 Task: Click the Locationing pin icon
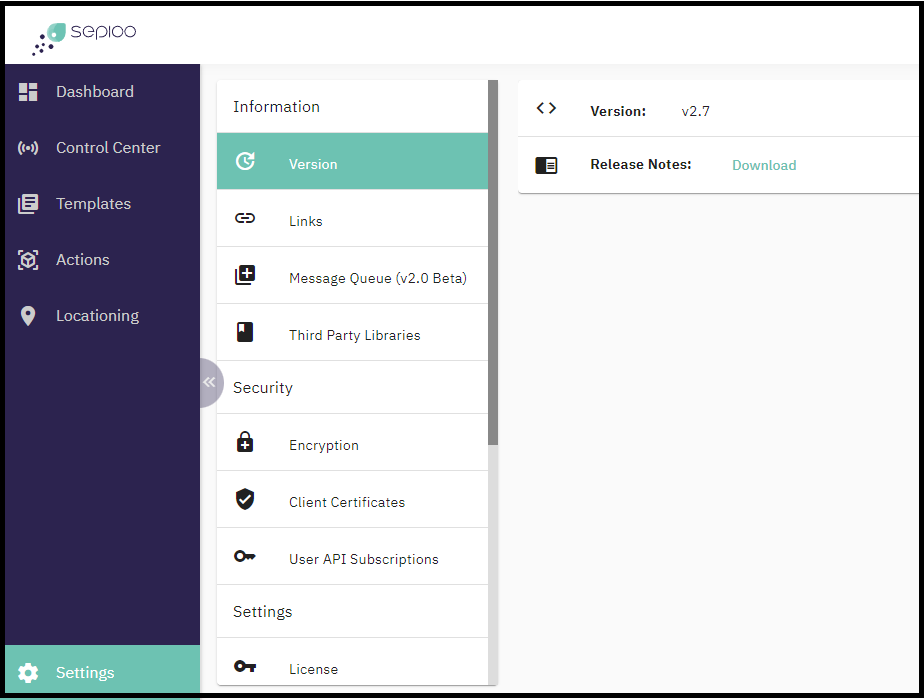28,316
